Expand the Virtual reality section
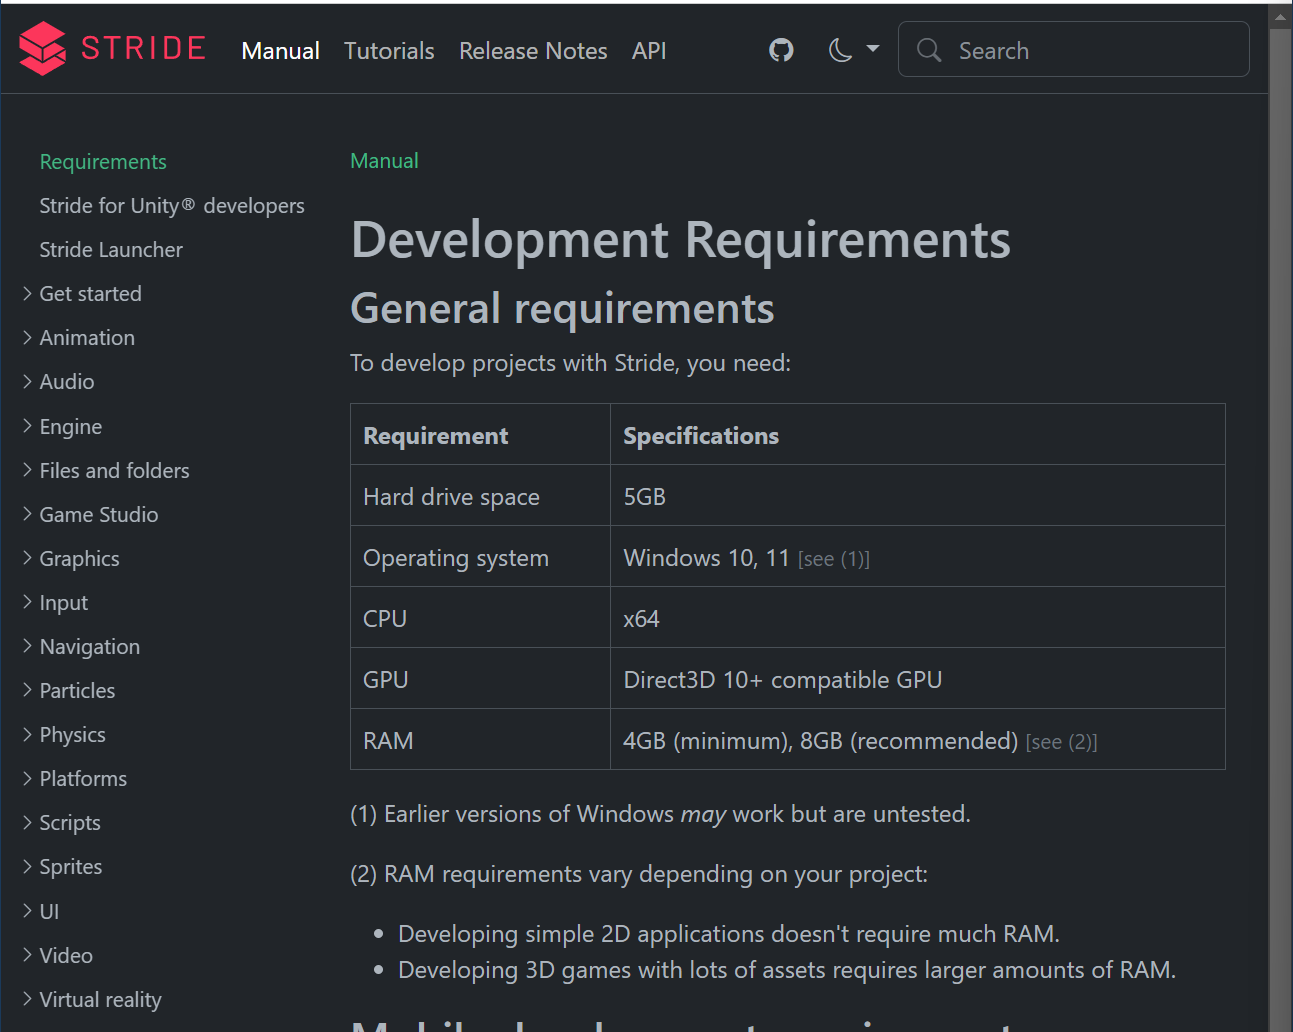Image resolution: width=1293 pixels, height=1032 pixels. [100, 999]
